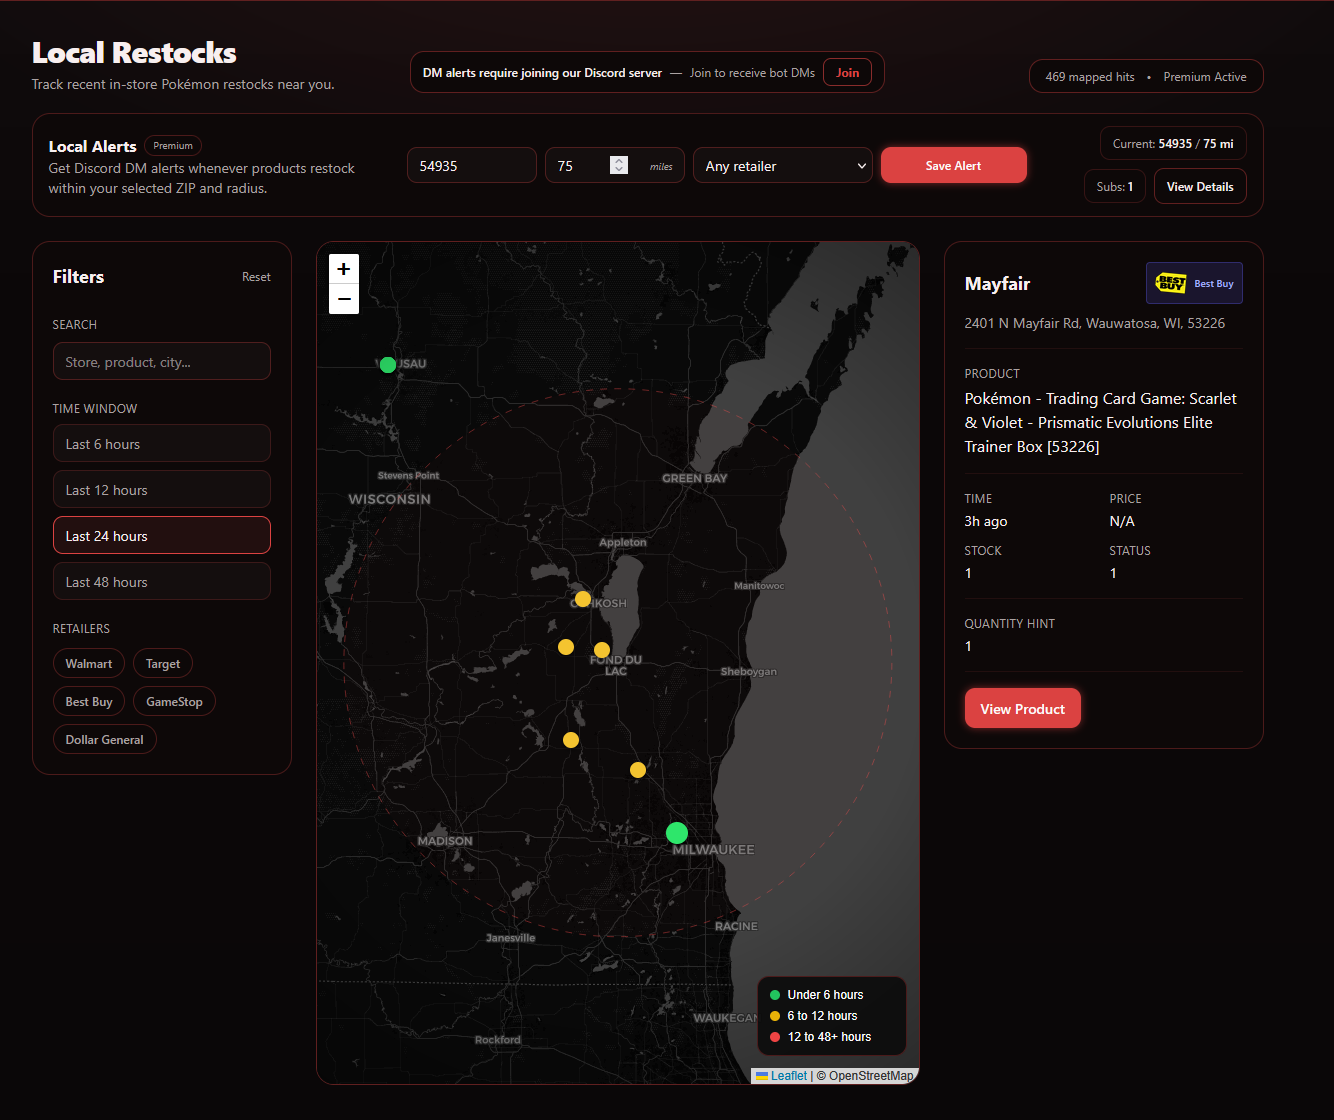Open the OpenStreetMap attribution link
Image resolution: width=1334 pixels, height=1120 pixels.
[871, 1076]
